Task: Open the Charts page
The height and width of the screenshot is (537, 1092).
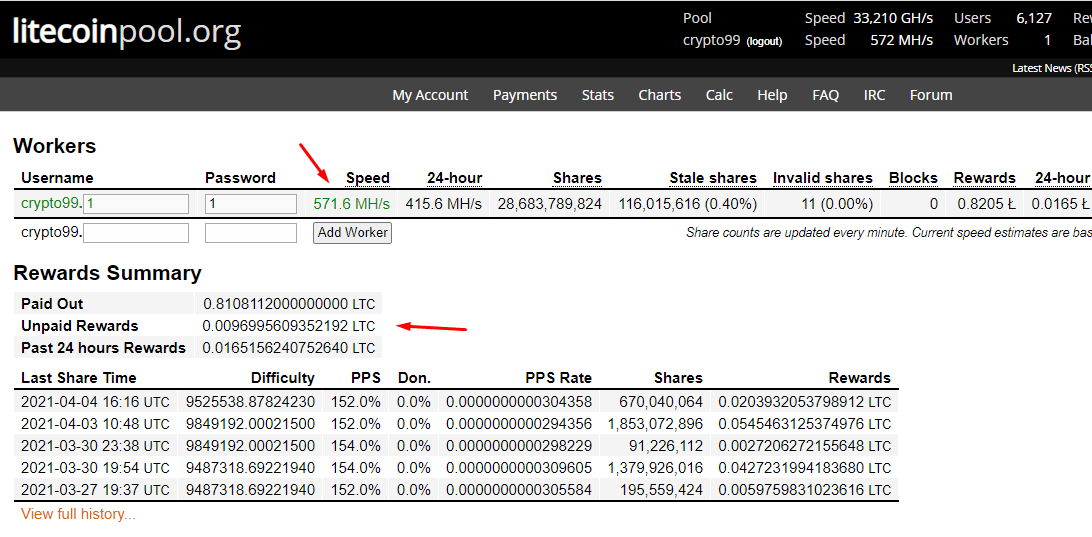Action: click(660, 95)
